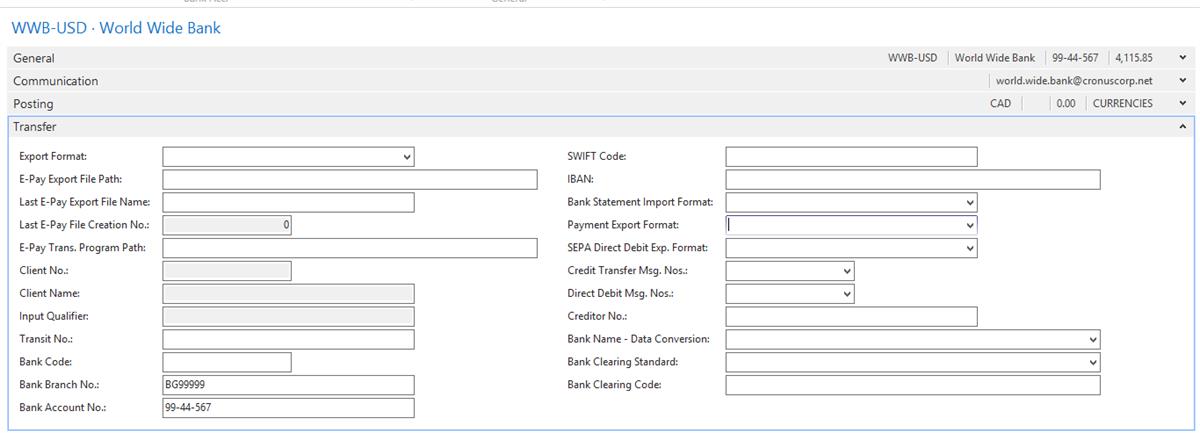
Task: Click the General FastTab header
Action: coord(600,58)
